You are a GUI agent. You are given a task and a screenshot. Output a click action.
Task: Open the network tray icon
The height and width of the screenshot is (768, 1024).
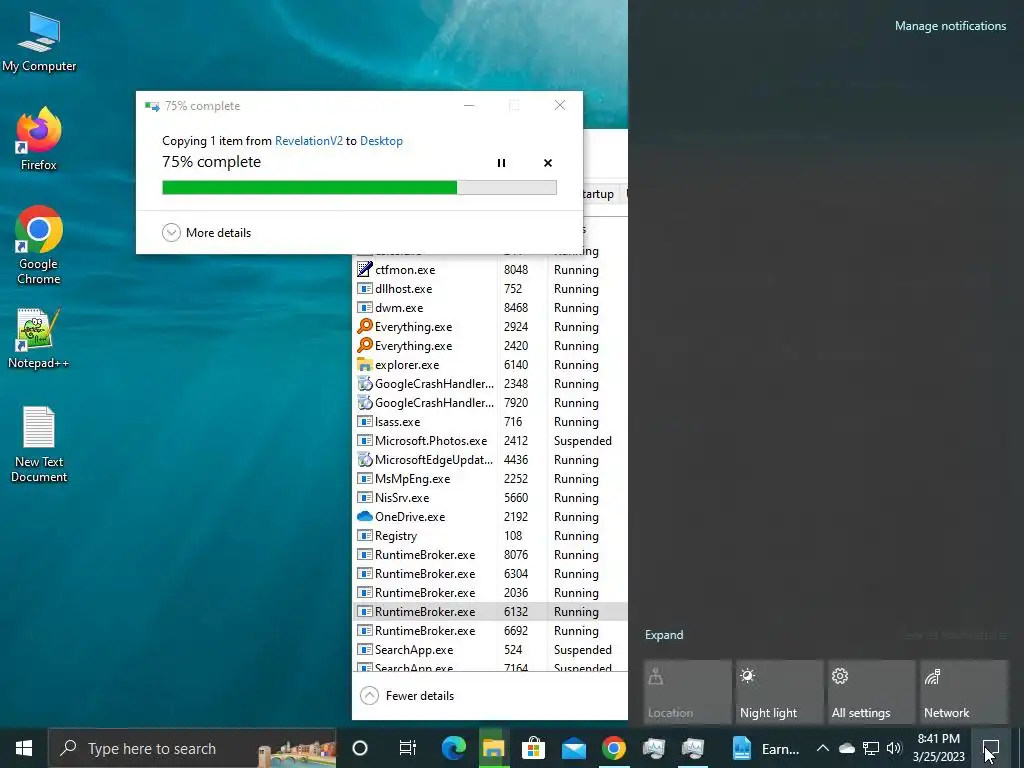point(871,748)
